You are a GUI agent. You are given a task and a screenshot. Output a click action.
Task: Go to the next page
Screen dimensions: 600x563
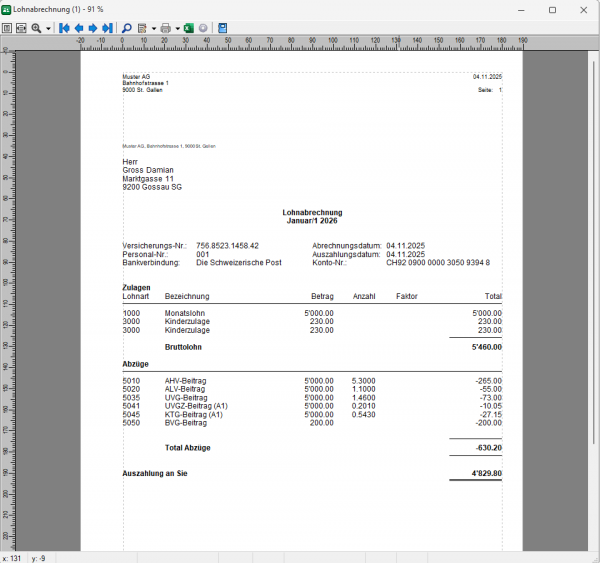tap(92, 28)
